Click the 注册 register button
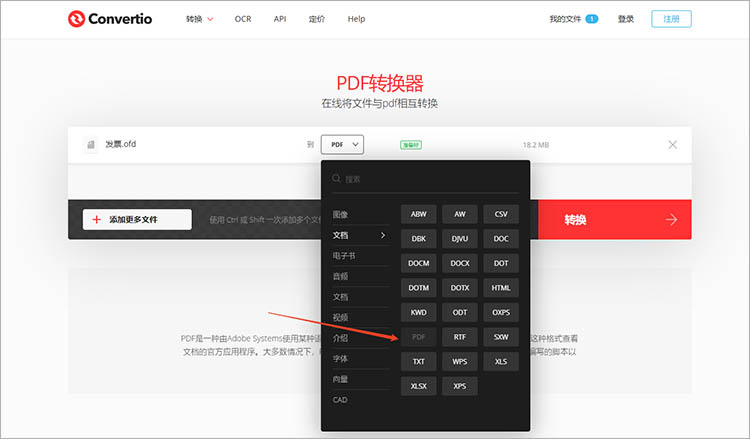Image resolution: width=750 pixels, height=439 pixels. pyautogui.click(x=671, y=19)
